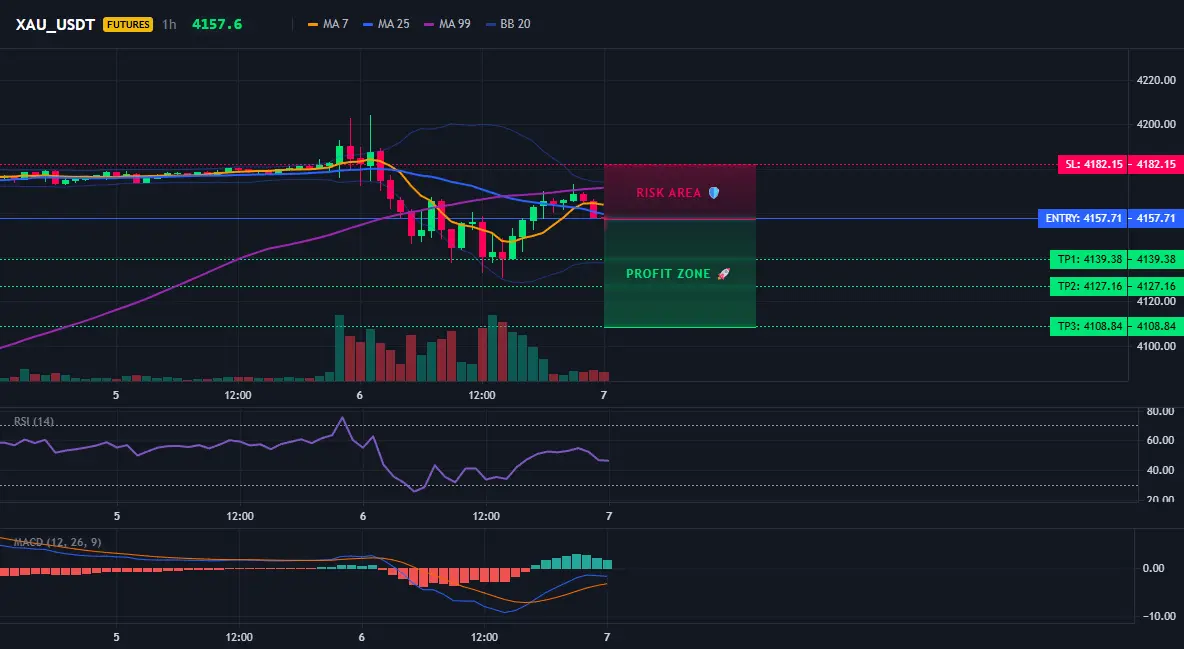The height and width of the screenshot is (649, 1184).
Task: Toggle the MA 7 legend item
Action: point(328,24)
